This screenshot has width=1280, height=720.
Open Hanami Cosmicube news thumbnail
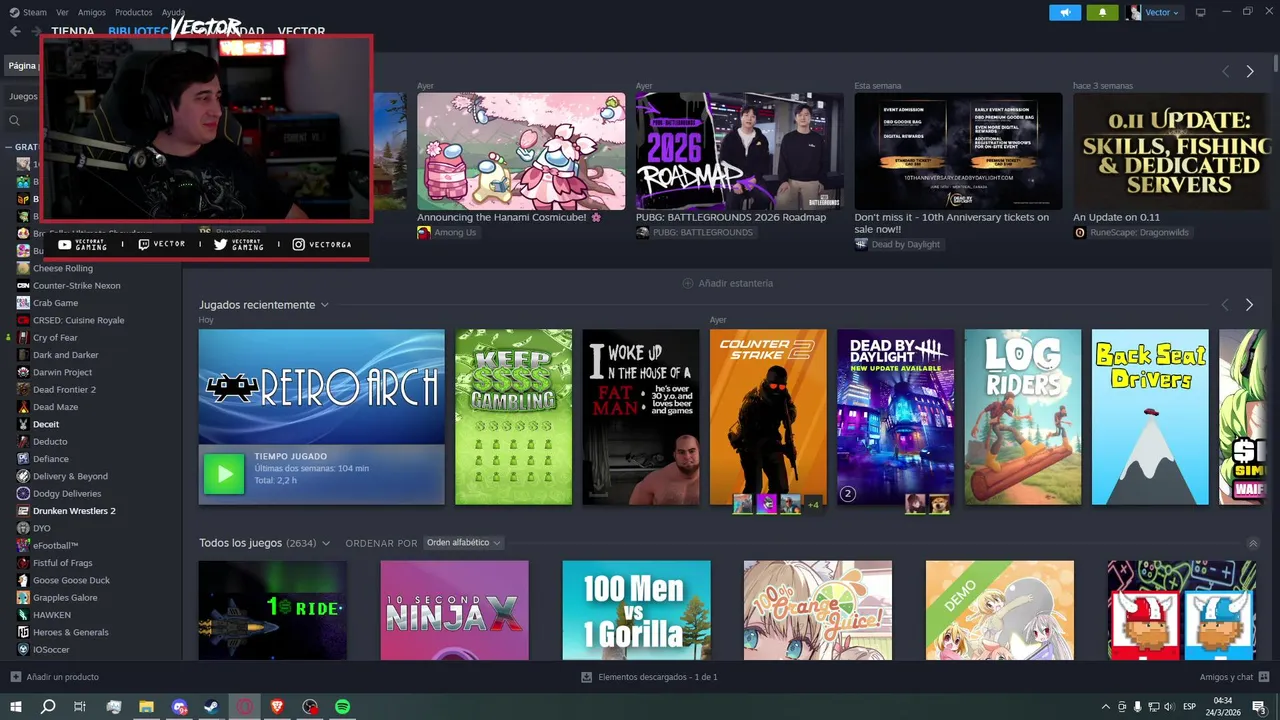click(x=521, y=151)
